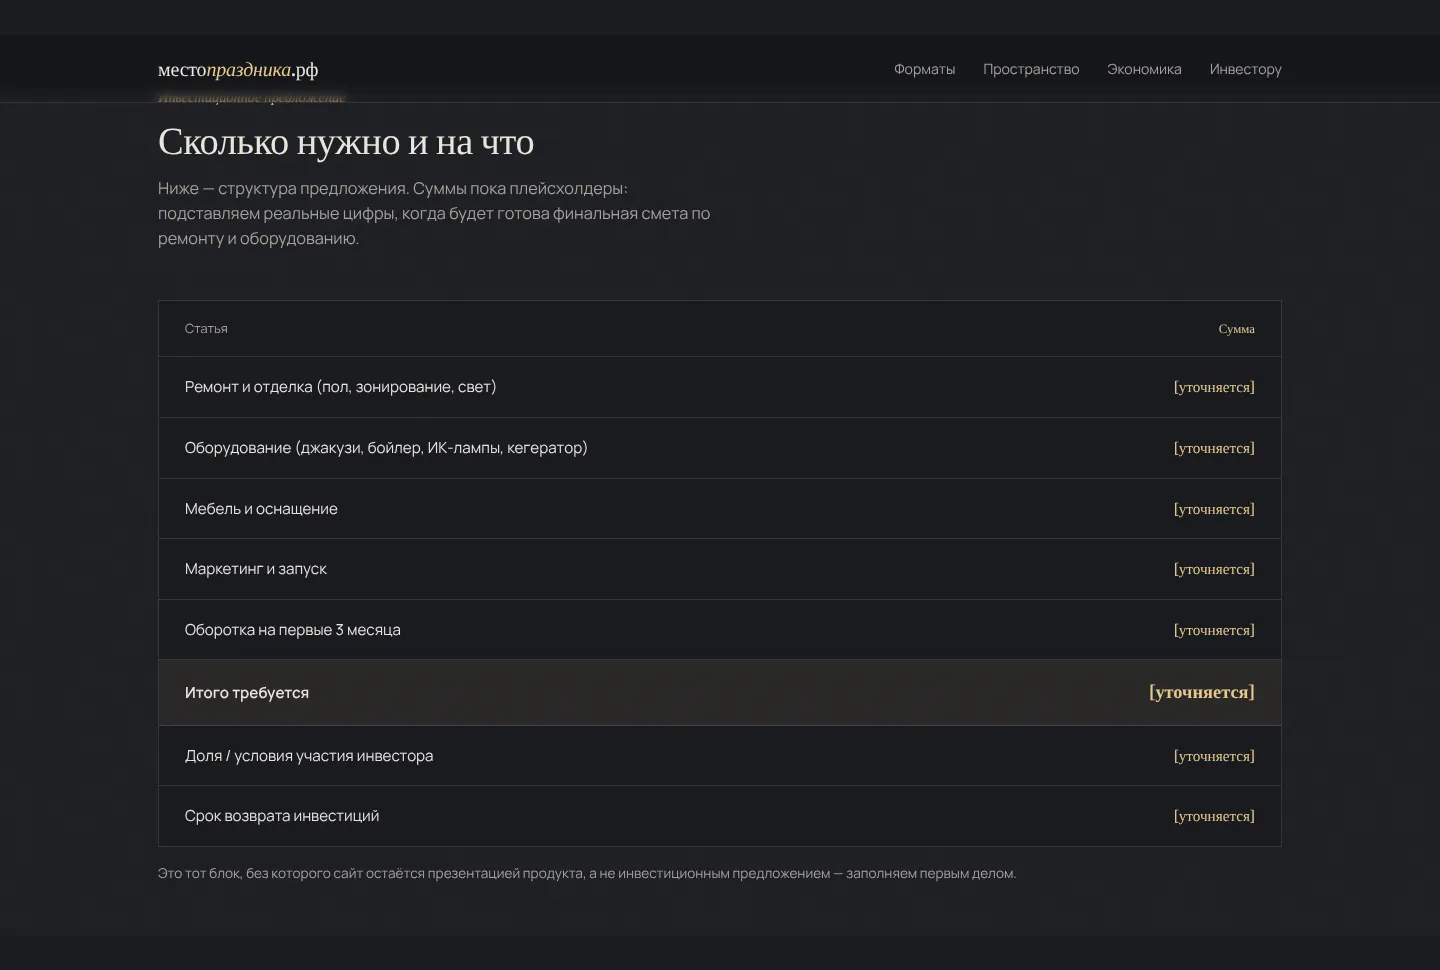Click the [уточняется] value for Мебель и оснащение
The image size is (1440, 970).
1214,509
